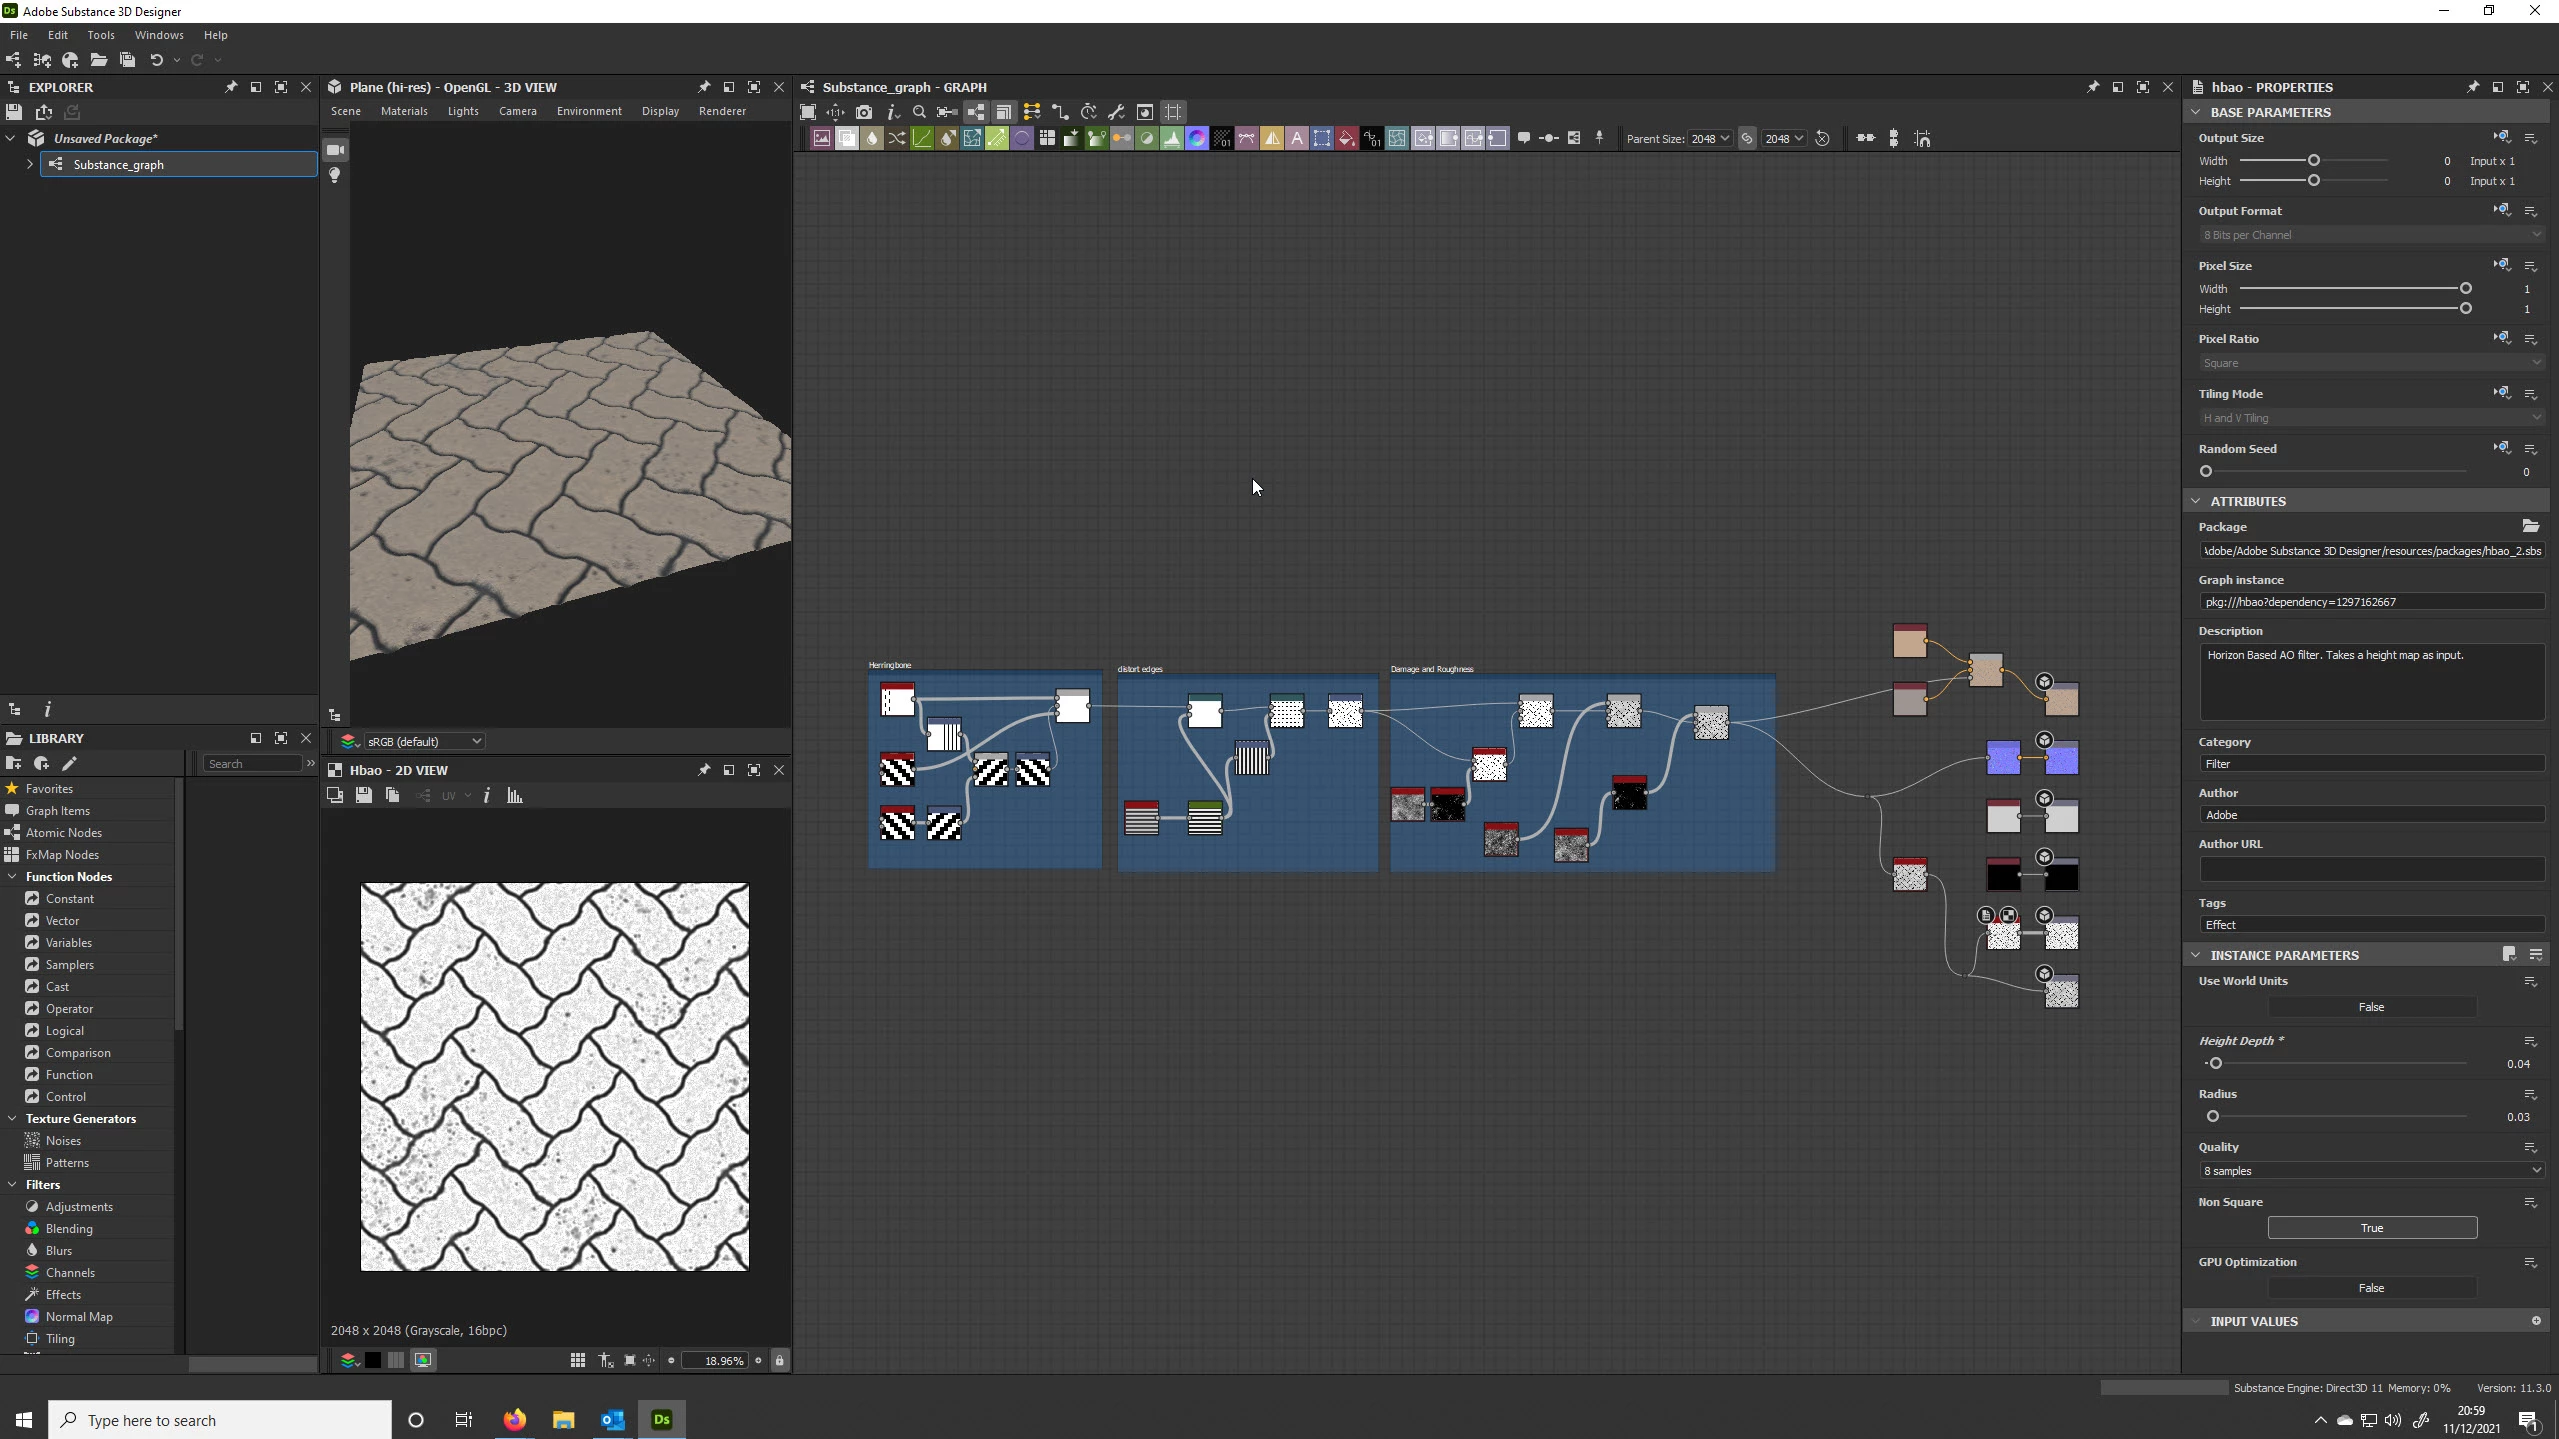Collapse the Texture Generators library section

point(12,1119)
